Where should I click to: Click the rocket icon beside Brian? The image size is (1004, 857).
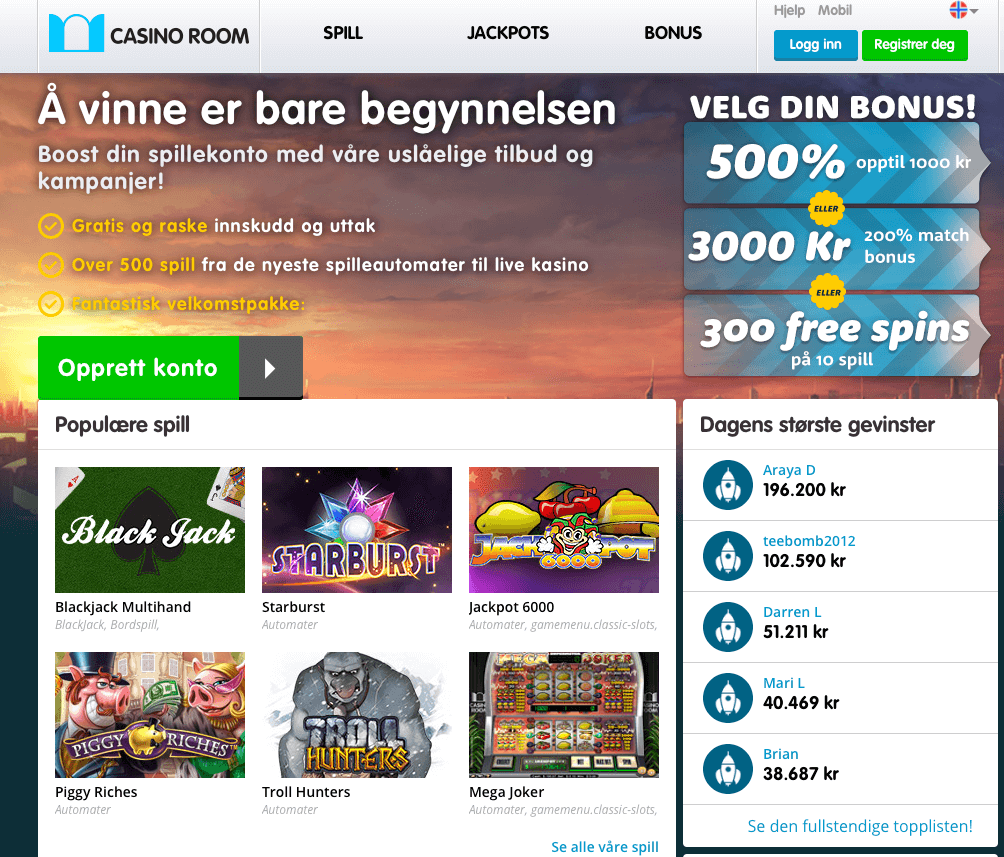pyautogui.click(x=727, y=769)
